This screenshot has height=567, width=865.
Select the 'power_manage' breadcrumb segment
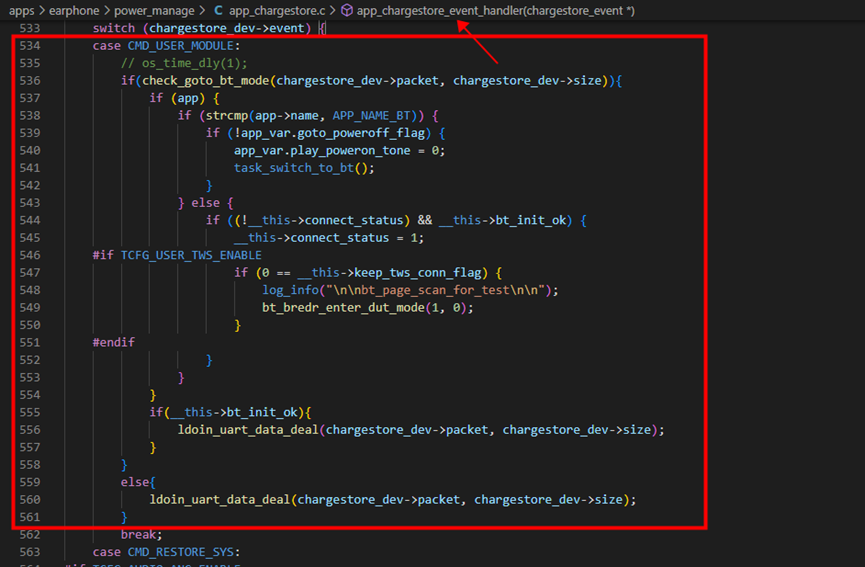point(154,10)
